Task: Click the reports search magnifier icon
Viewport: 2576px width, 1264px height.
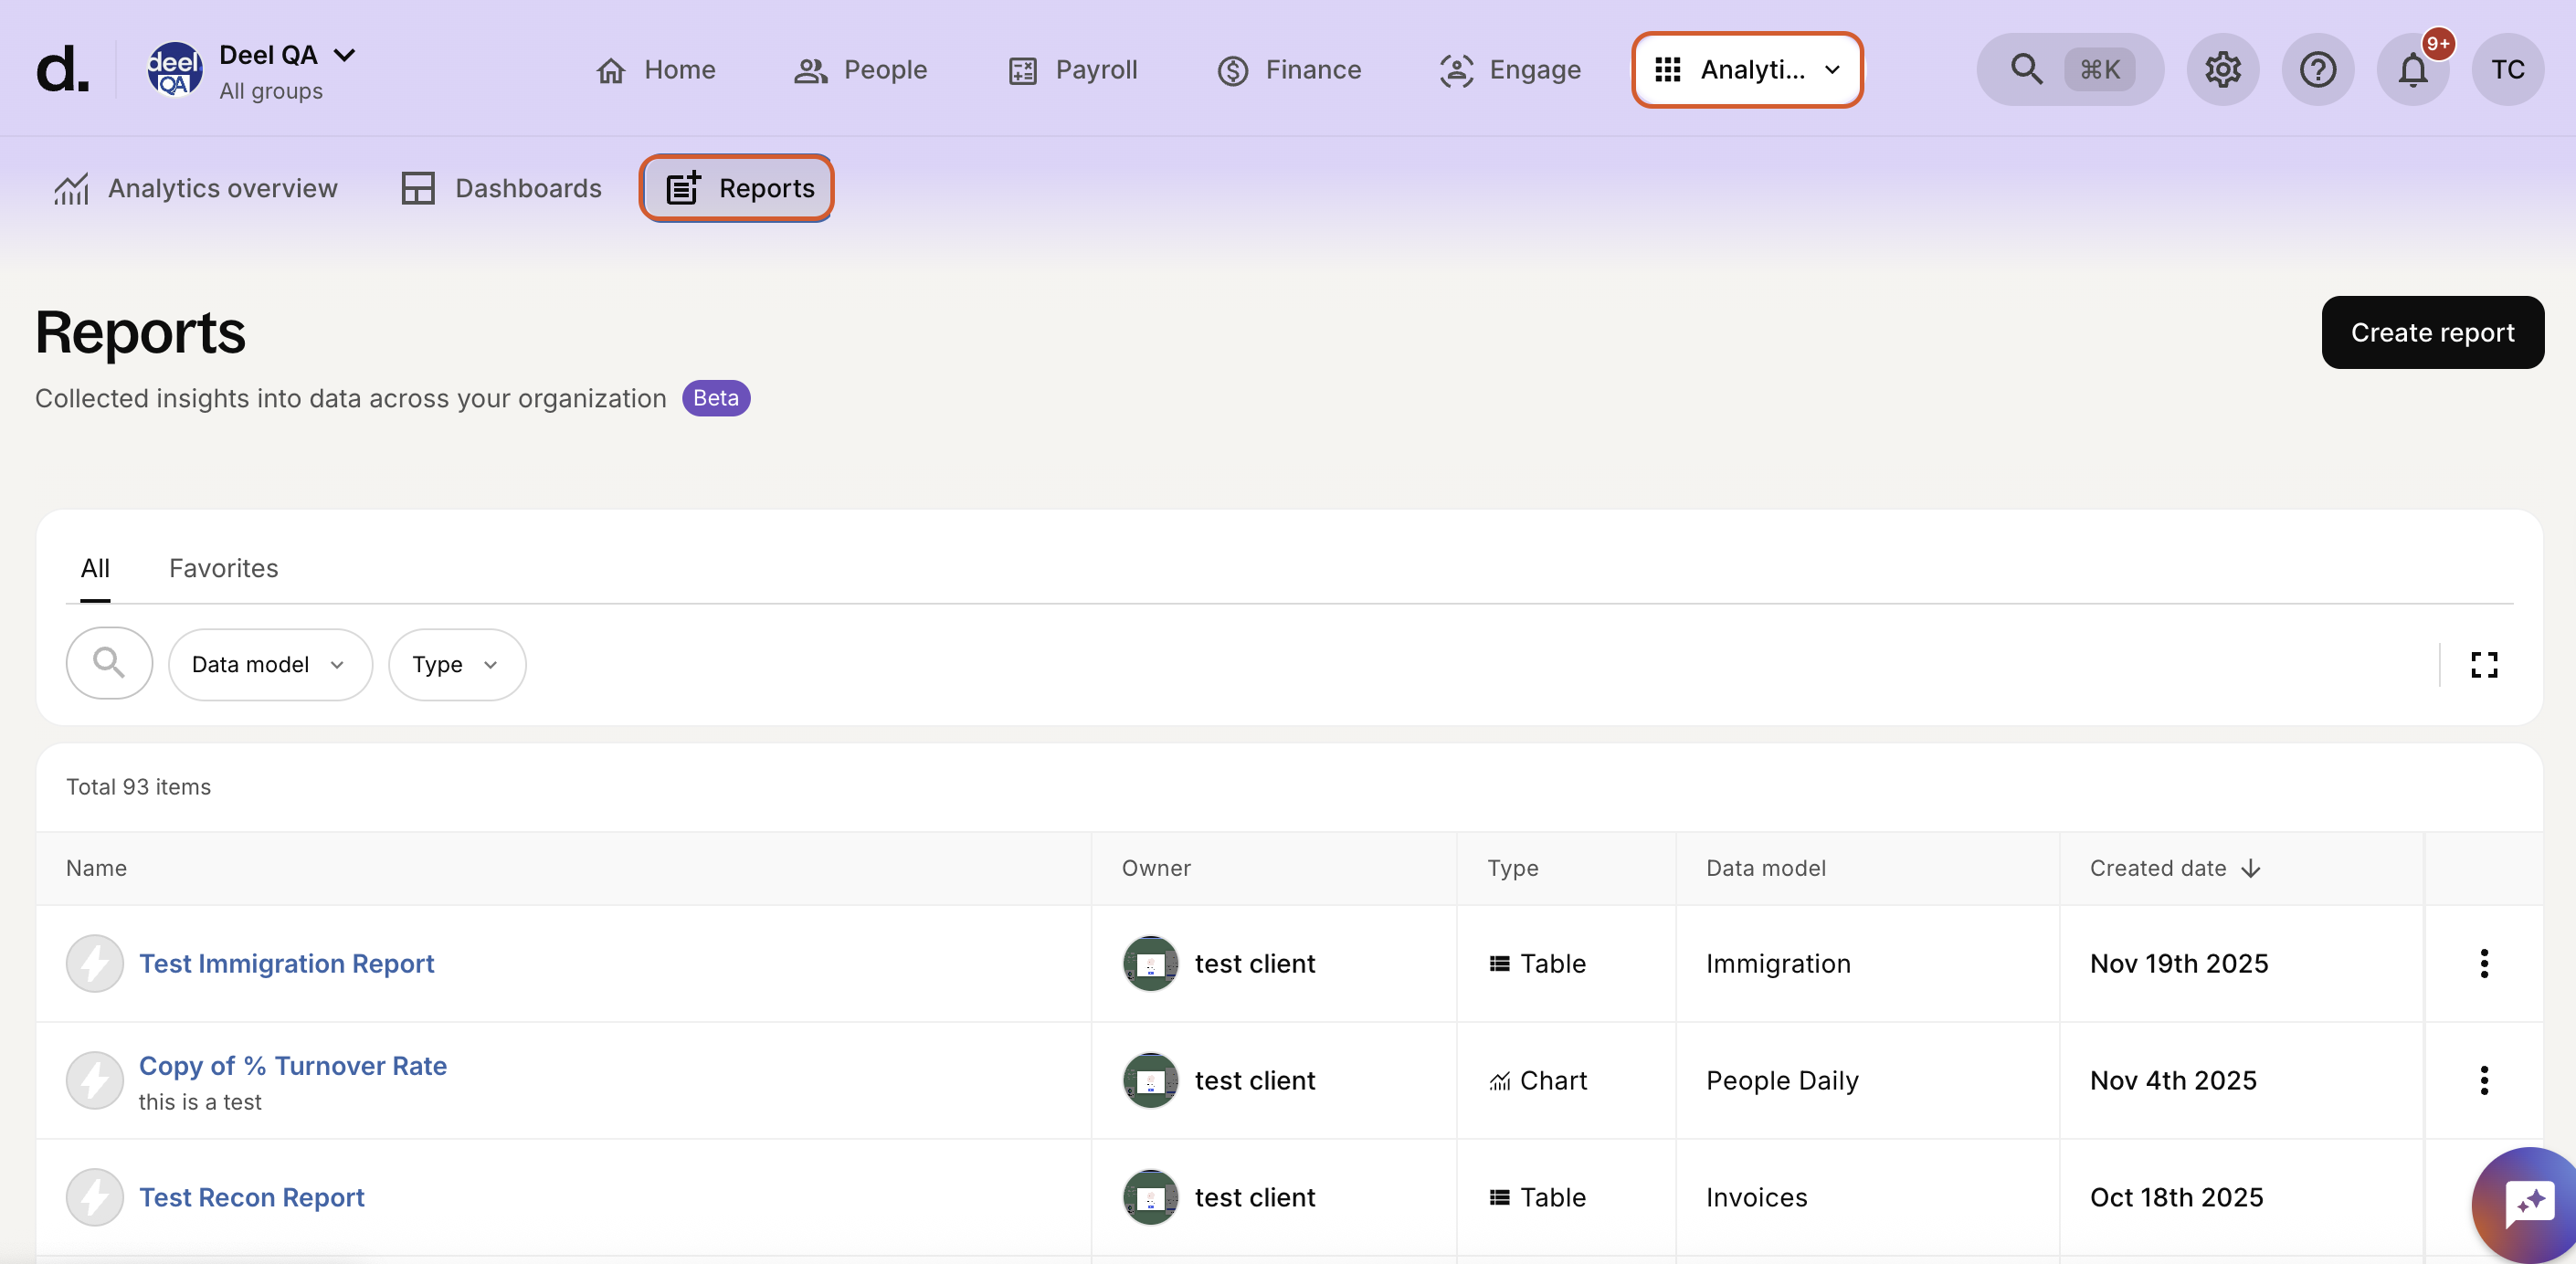Action: (109, 663)
